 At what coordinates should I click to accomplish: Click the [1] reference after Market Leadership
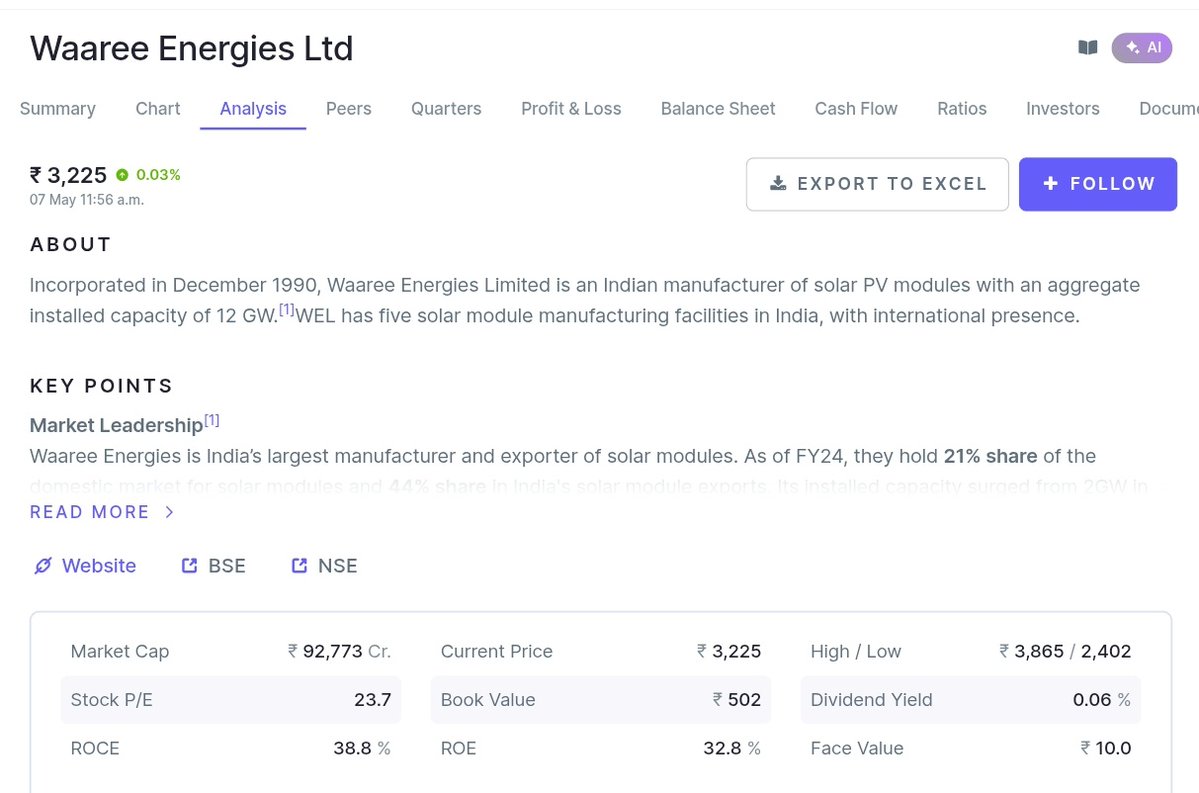point(212,420)
